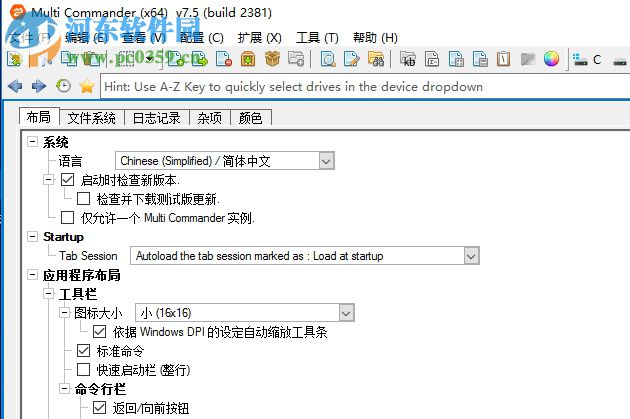Go back with the blue left arrow
Viewport: 630px width, 419px height.
(15, 86)
